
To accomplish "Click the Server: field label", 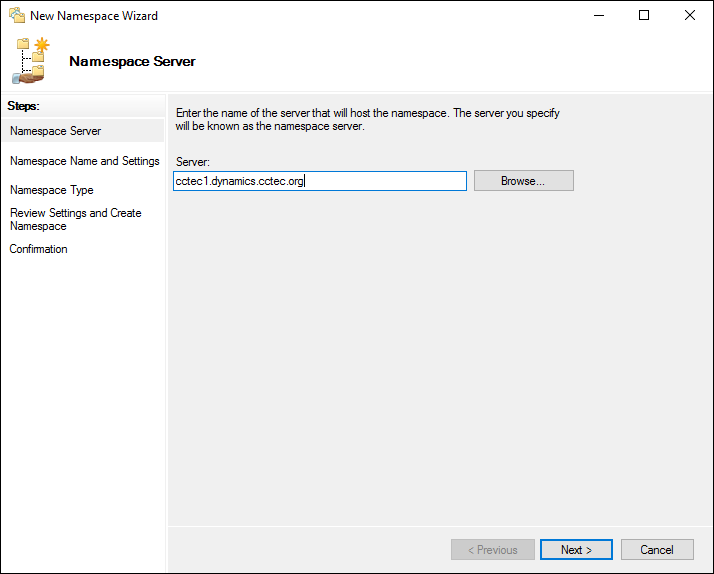I will pyautogui.click(x=193, y=162).
